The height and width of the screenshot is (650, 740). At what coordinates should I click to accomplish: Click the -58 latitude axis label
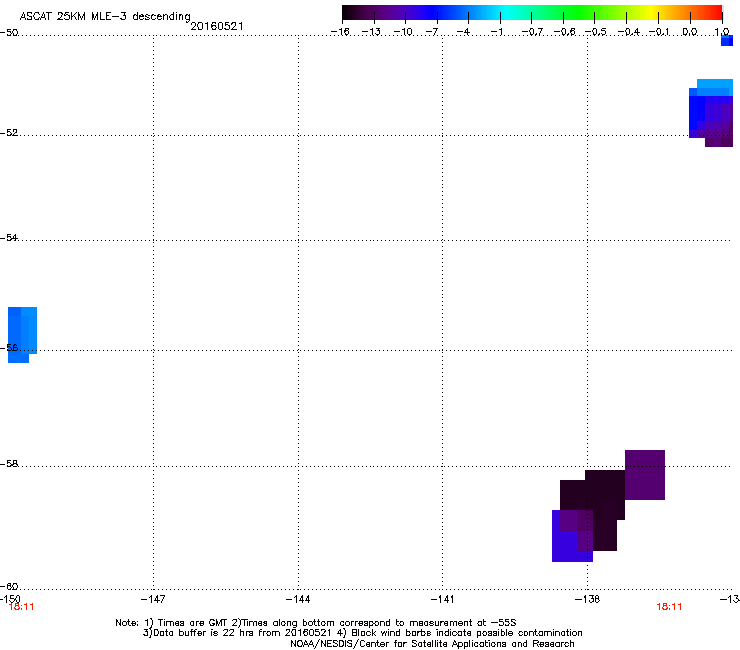point(9,464)
